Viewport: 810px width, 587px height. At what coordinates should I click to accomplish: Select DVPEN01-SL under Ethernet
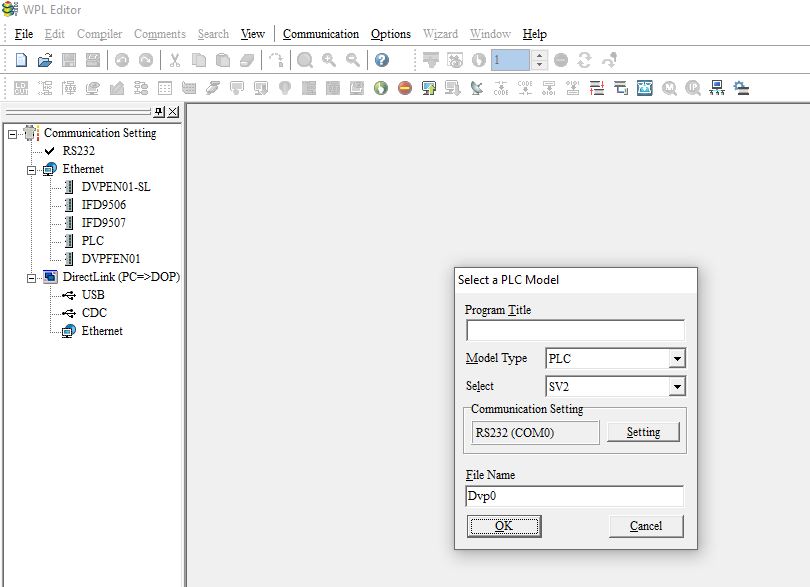(116, 187)
